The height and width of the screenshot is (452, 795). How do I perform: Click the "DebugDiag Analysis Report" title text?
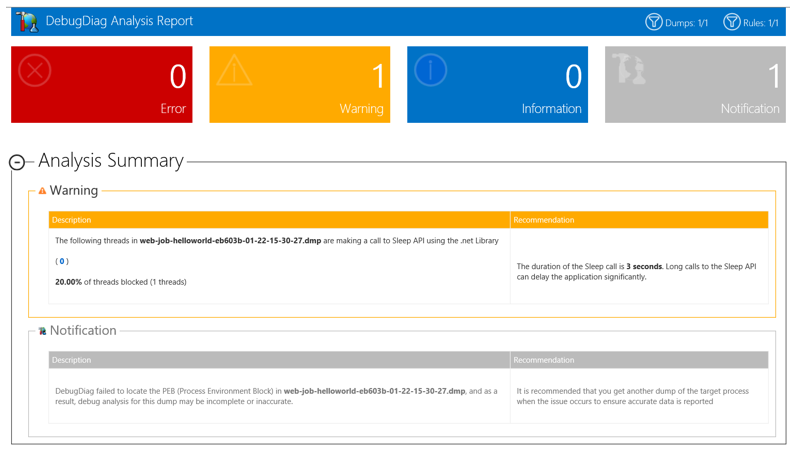119,21
